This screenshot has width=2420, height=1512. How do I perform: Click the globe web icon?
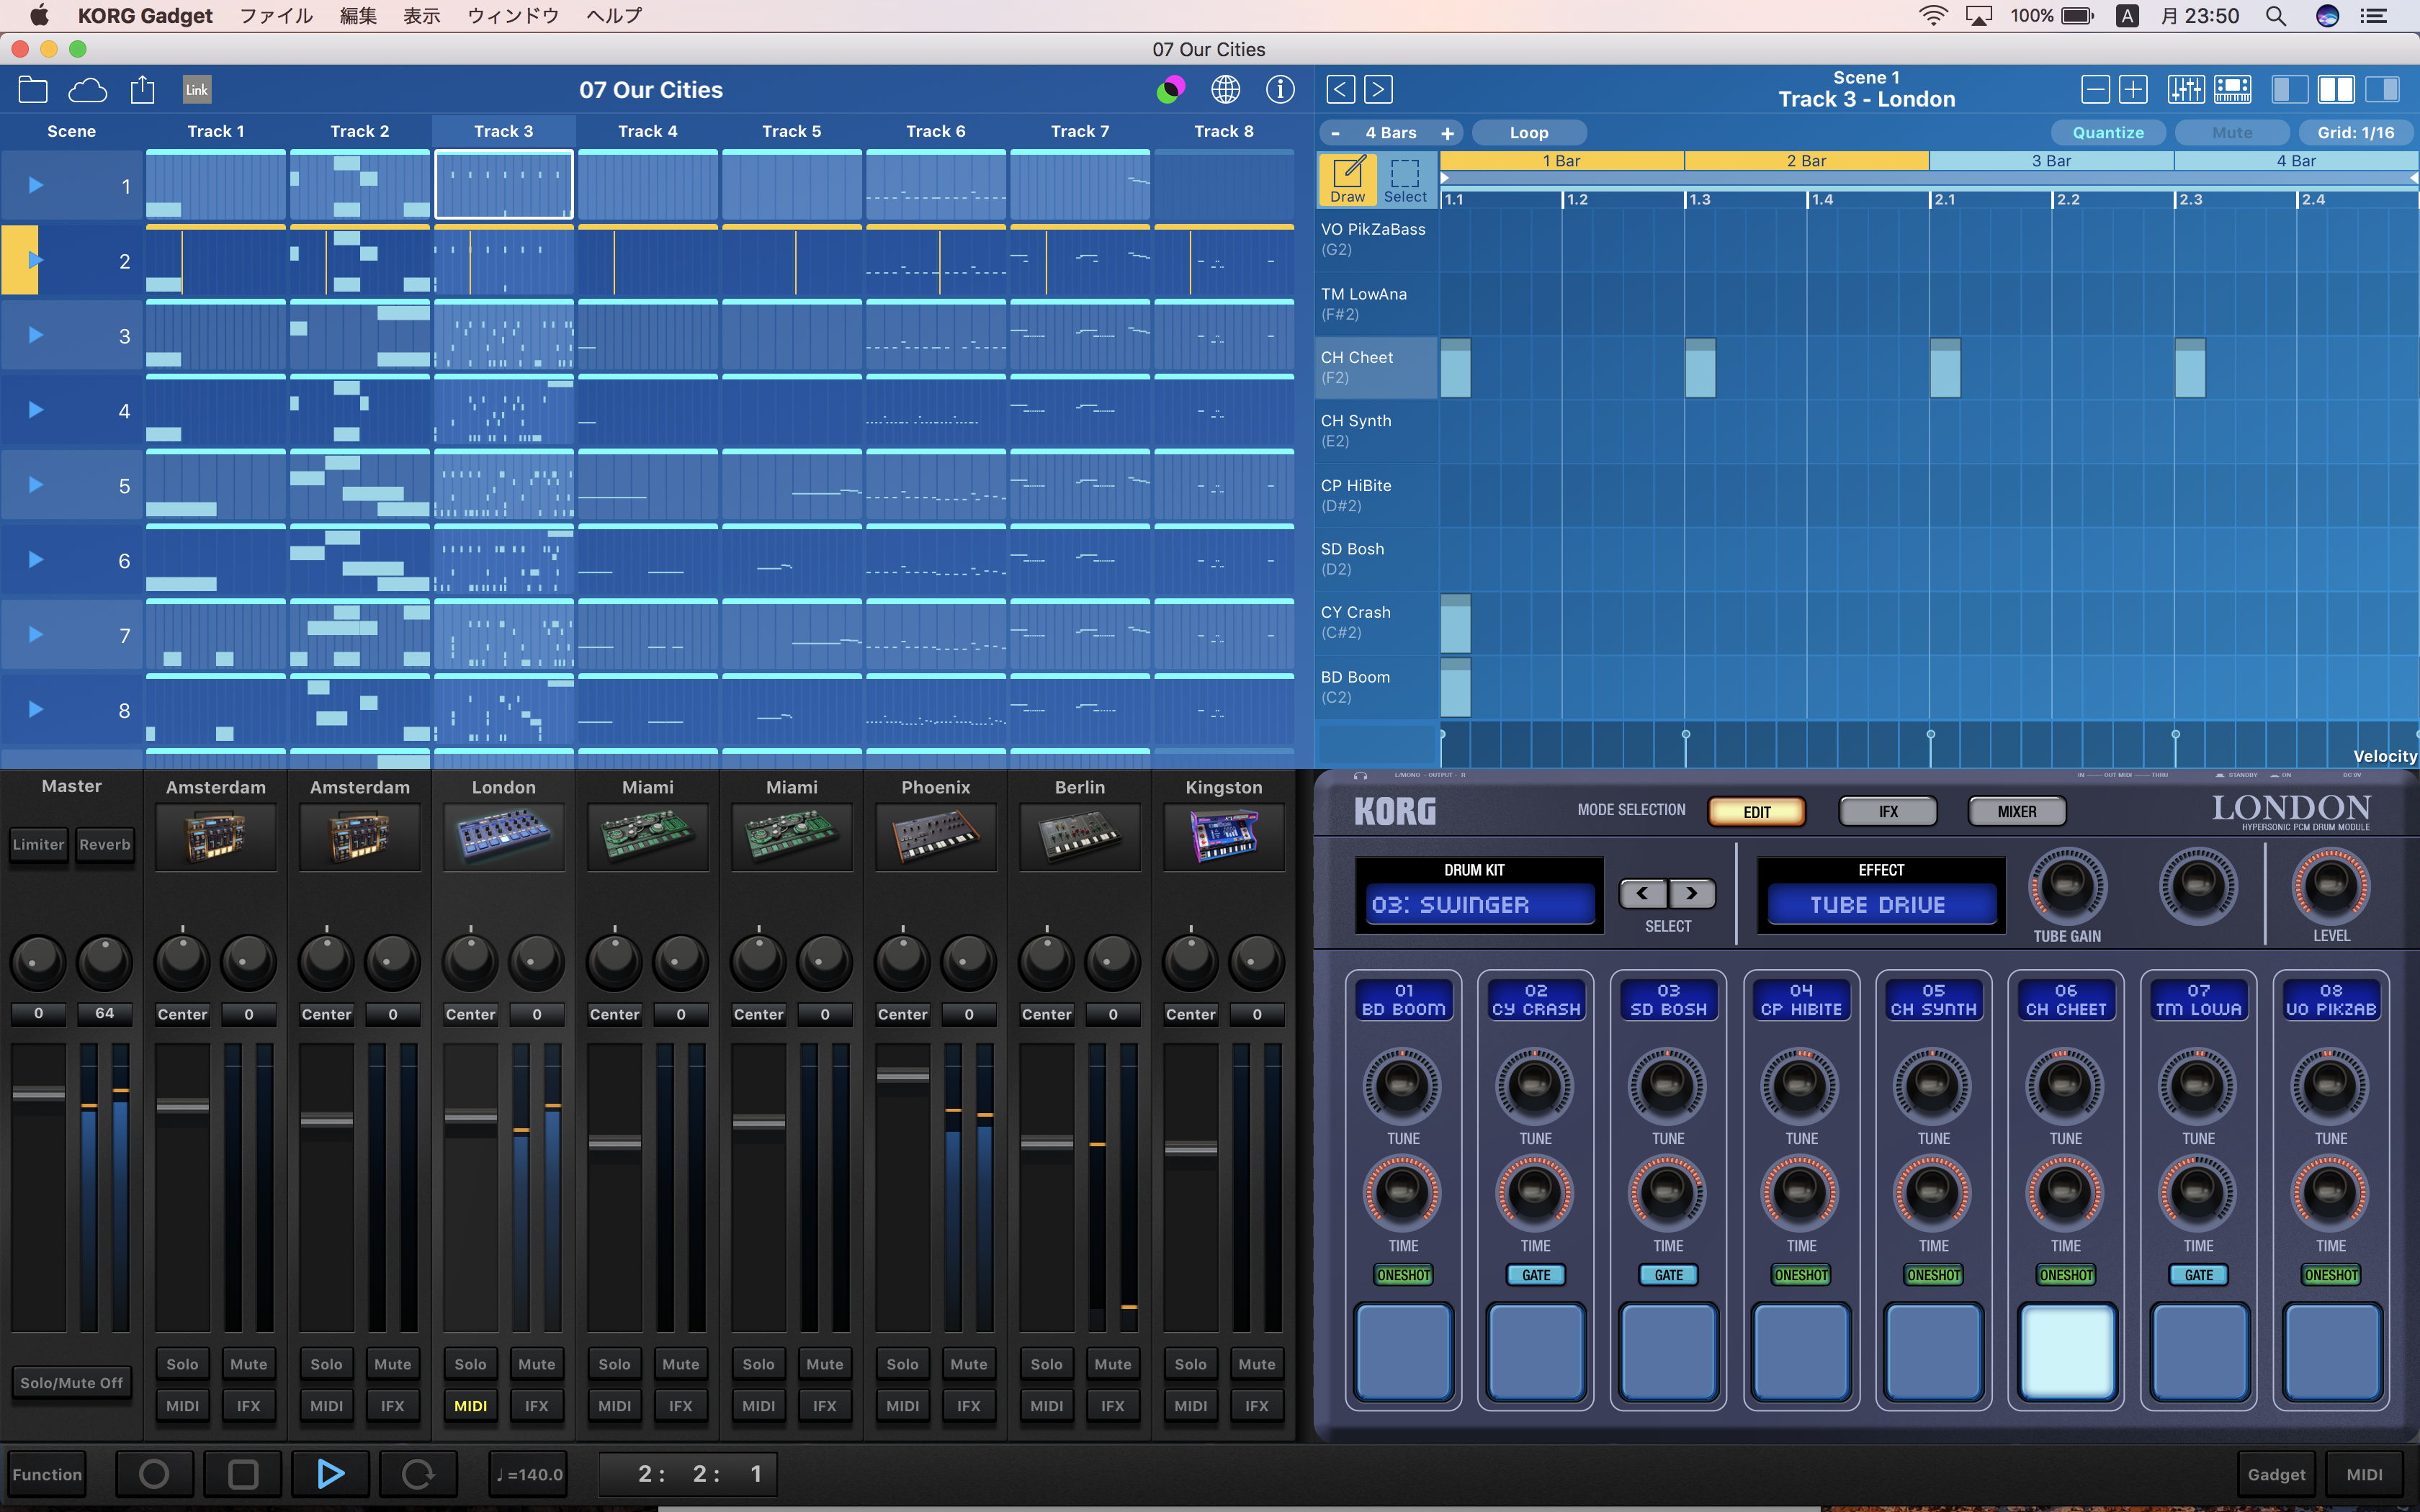tap(1225, 90)
